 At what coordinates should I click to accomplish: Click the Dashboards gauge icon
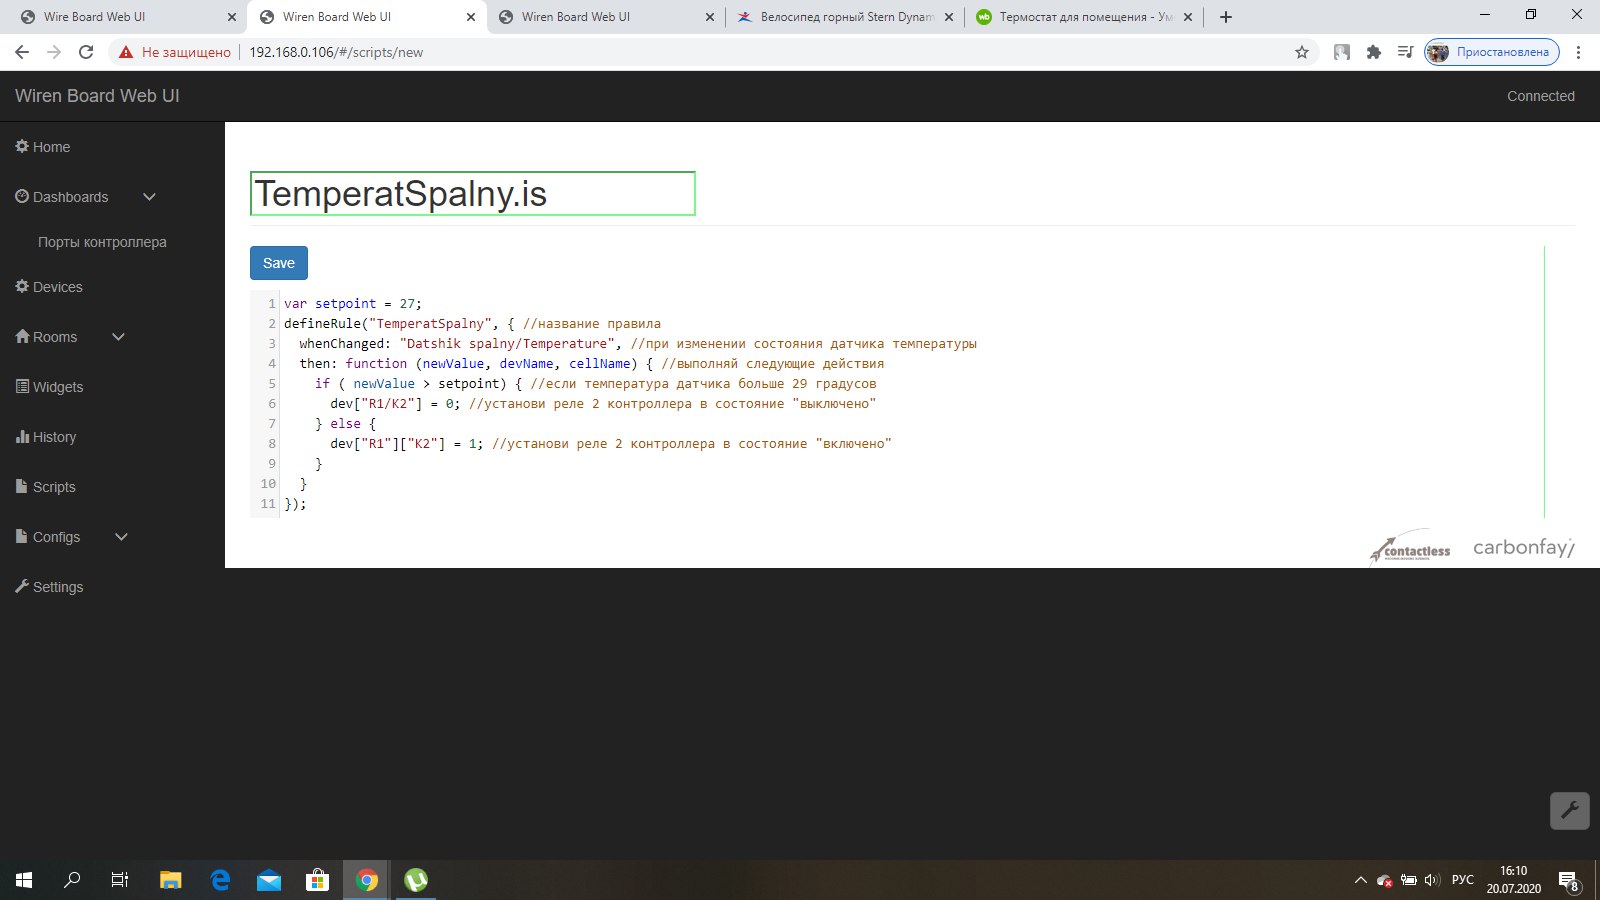point(22,196)
